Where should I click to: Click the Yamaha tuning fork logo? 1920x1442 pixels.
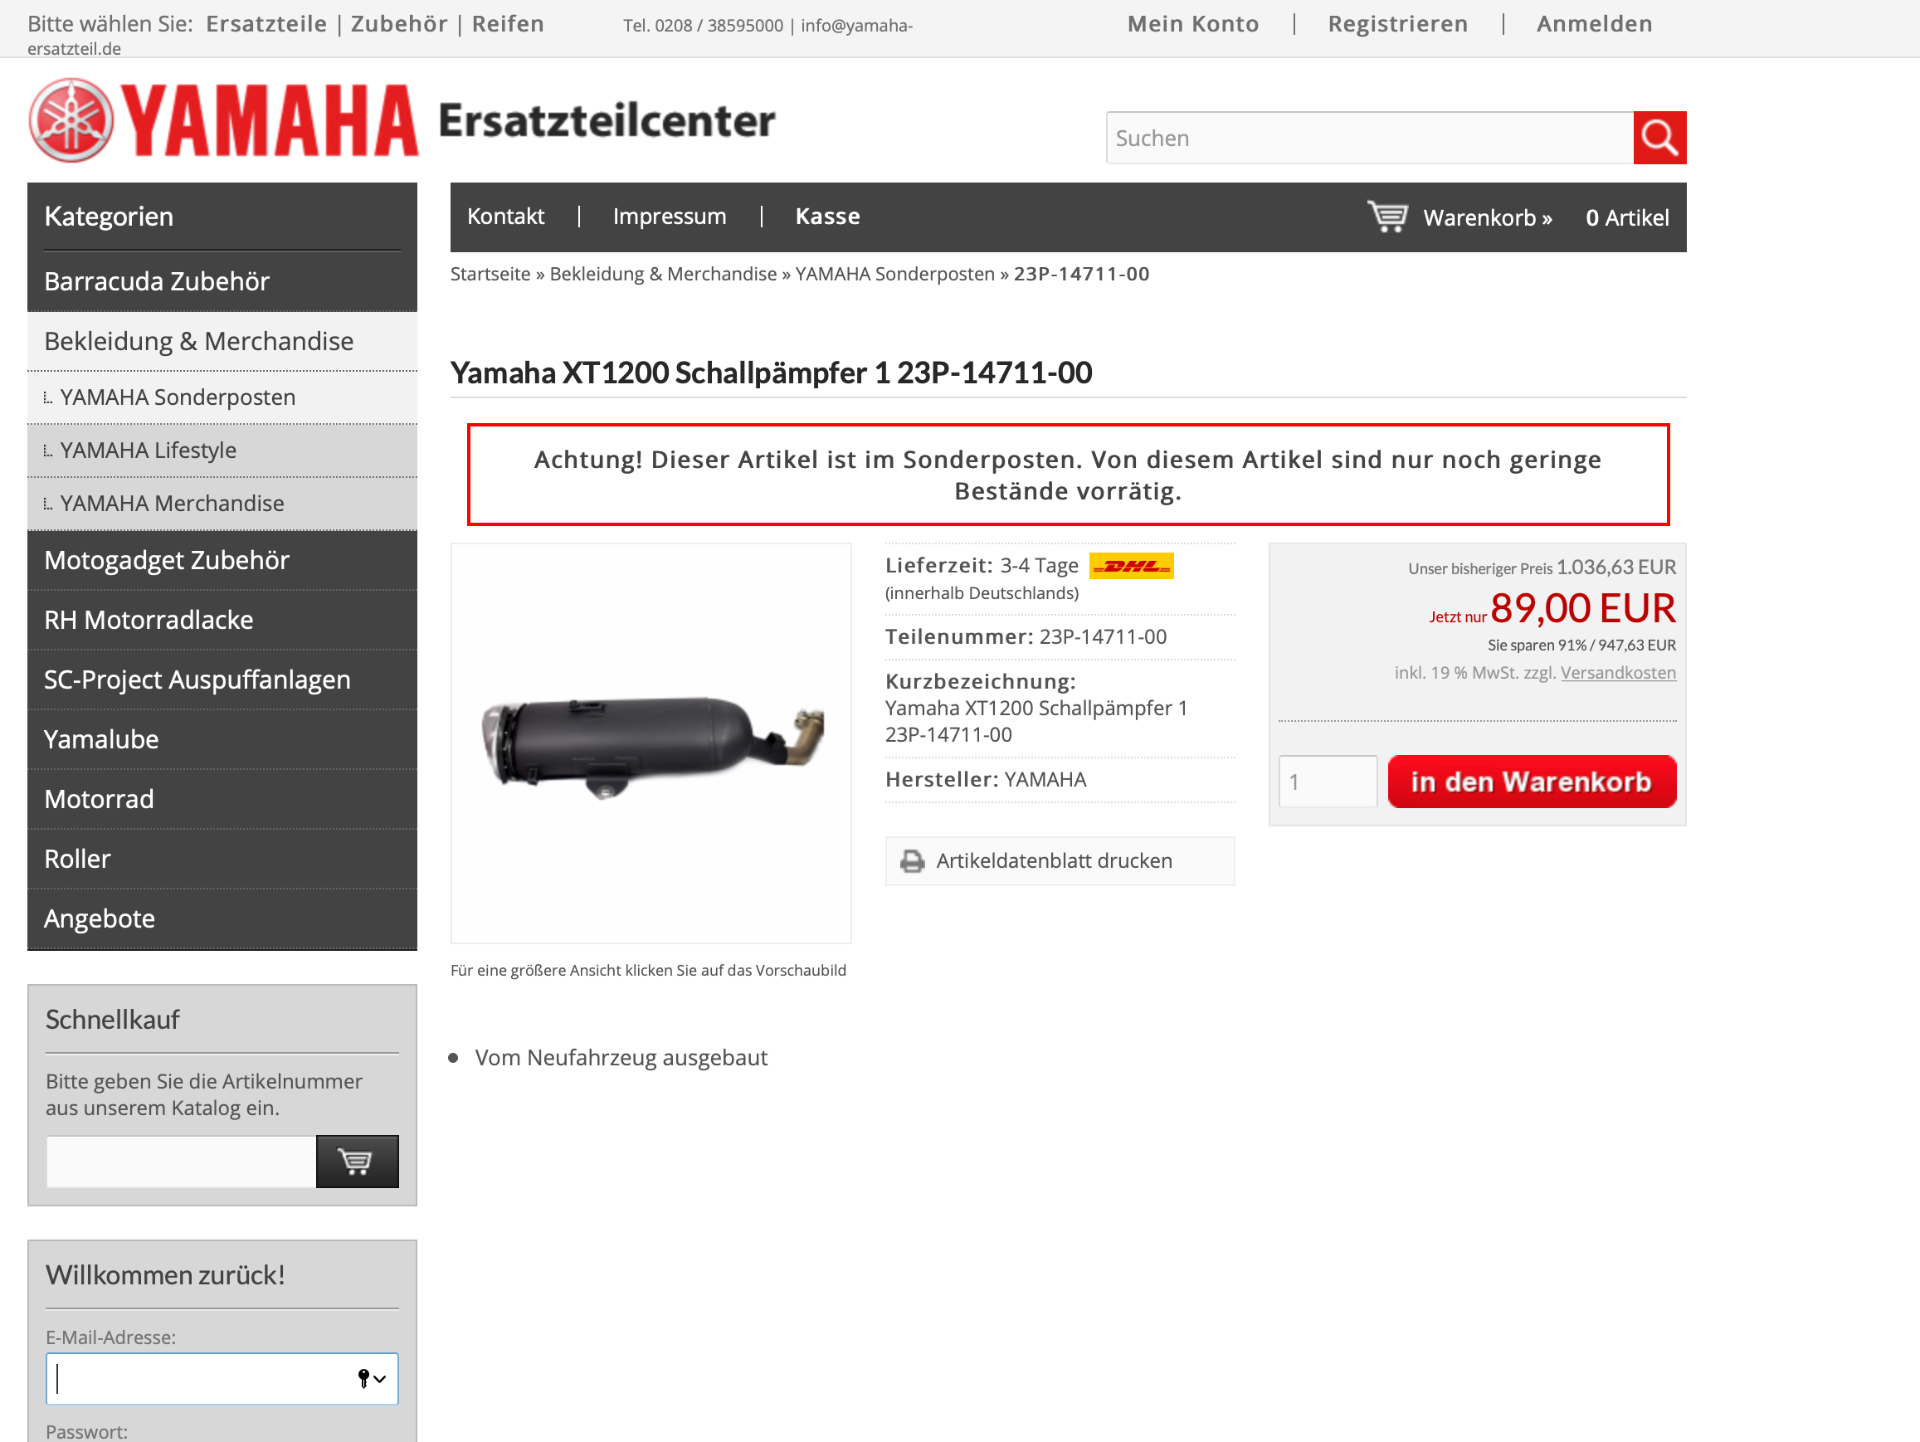coord(71,121)
